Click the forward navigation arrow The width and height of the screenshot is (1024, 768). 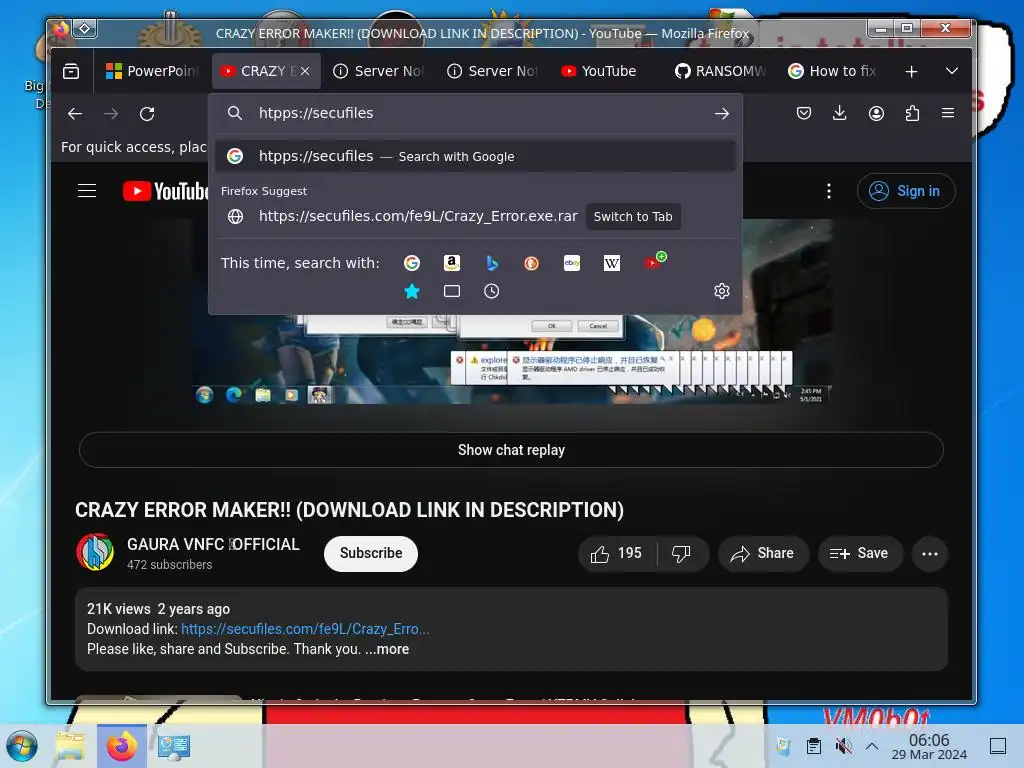(x=111, y=114)
